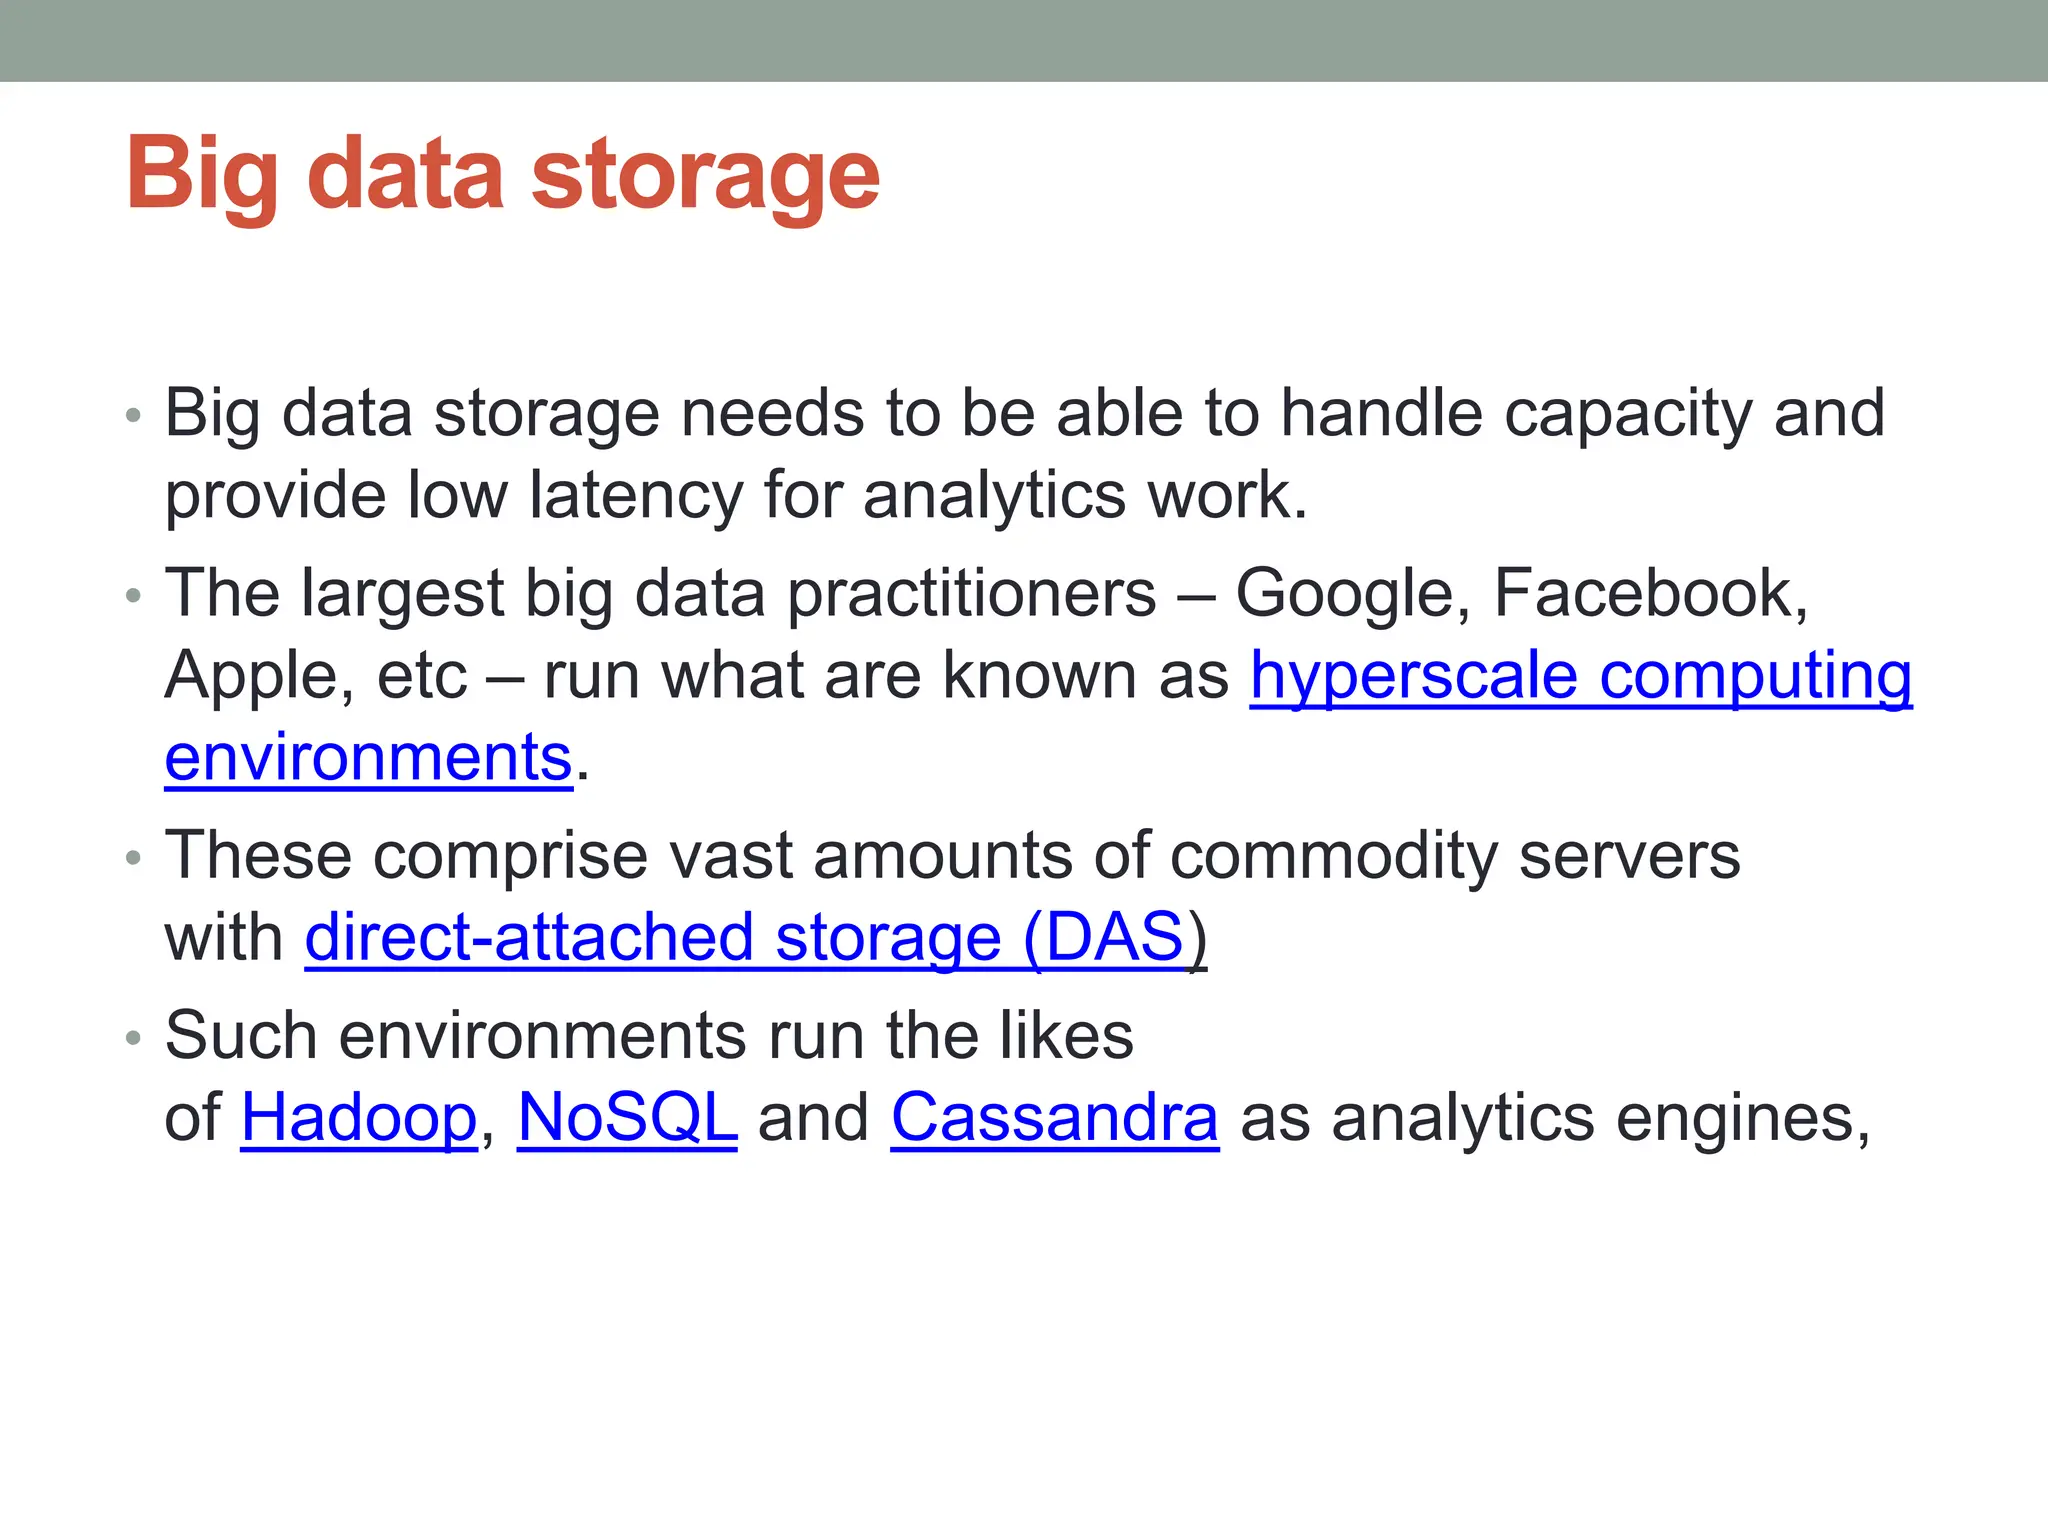
Task: Click the bullet before These comprise
Action: 134,859
